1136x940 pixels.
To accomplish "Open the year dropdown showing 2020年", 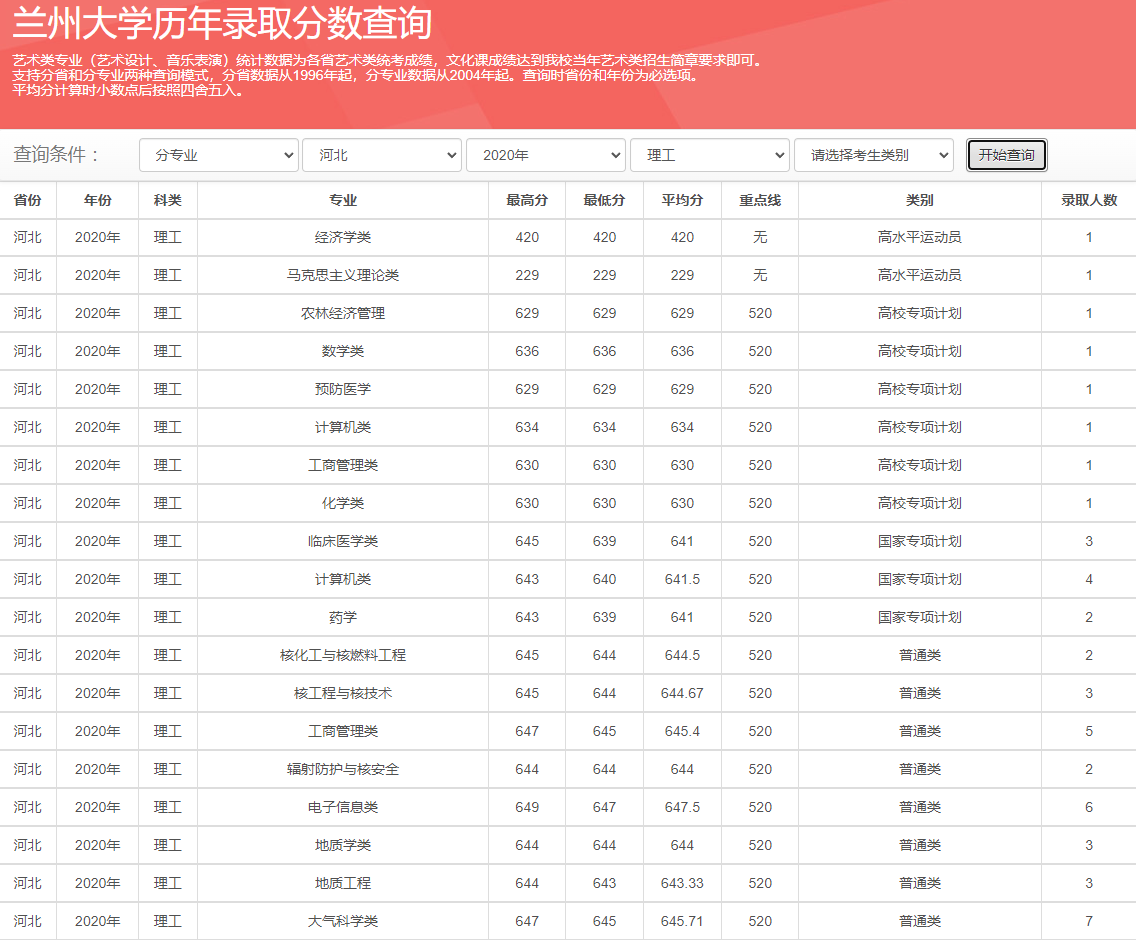I will click(x=546, y=155).
